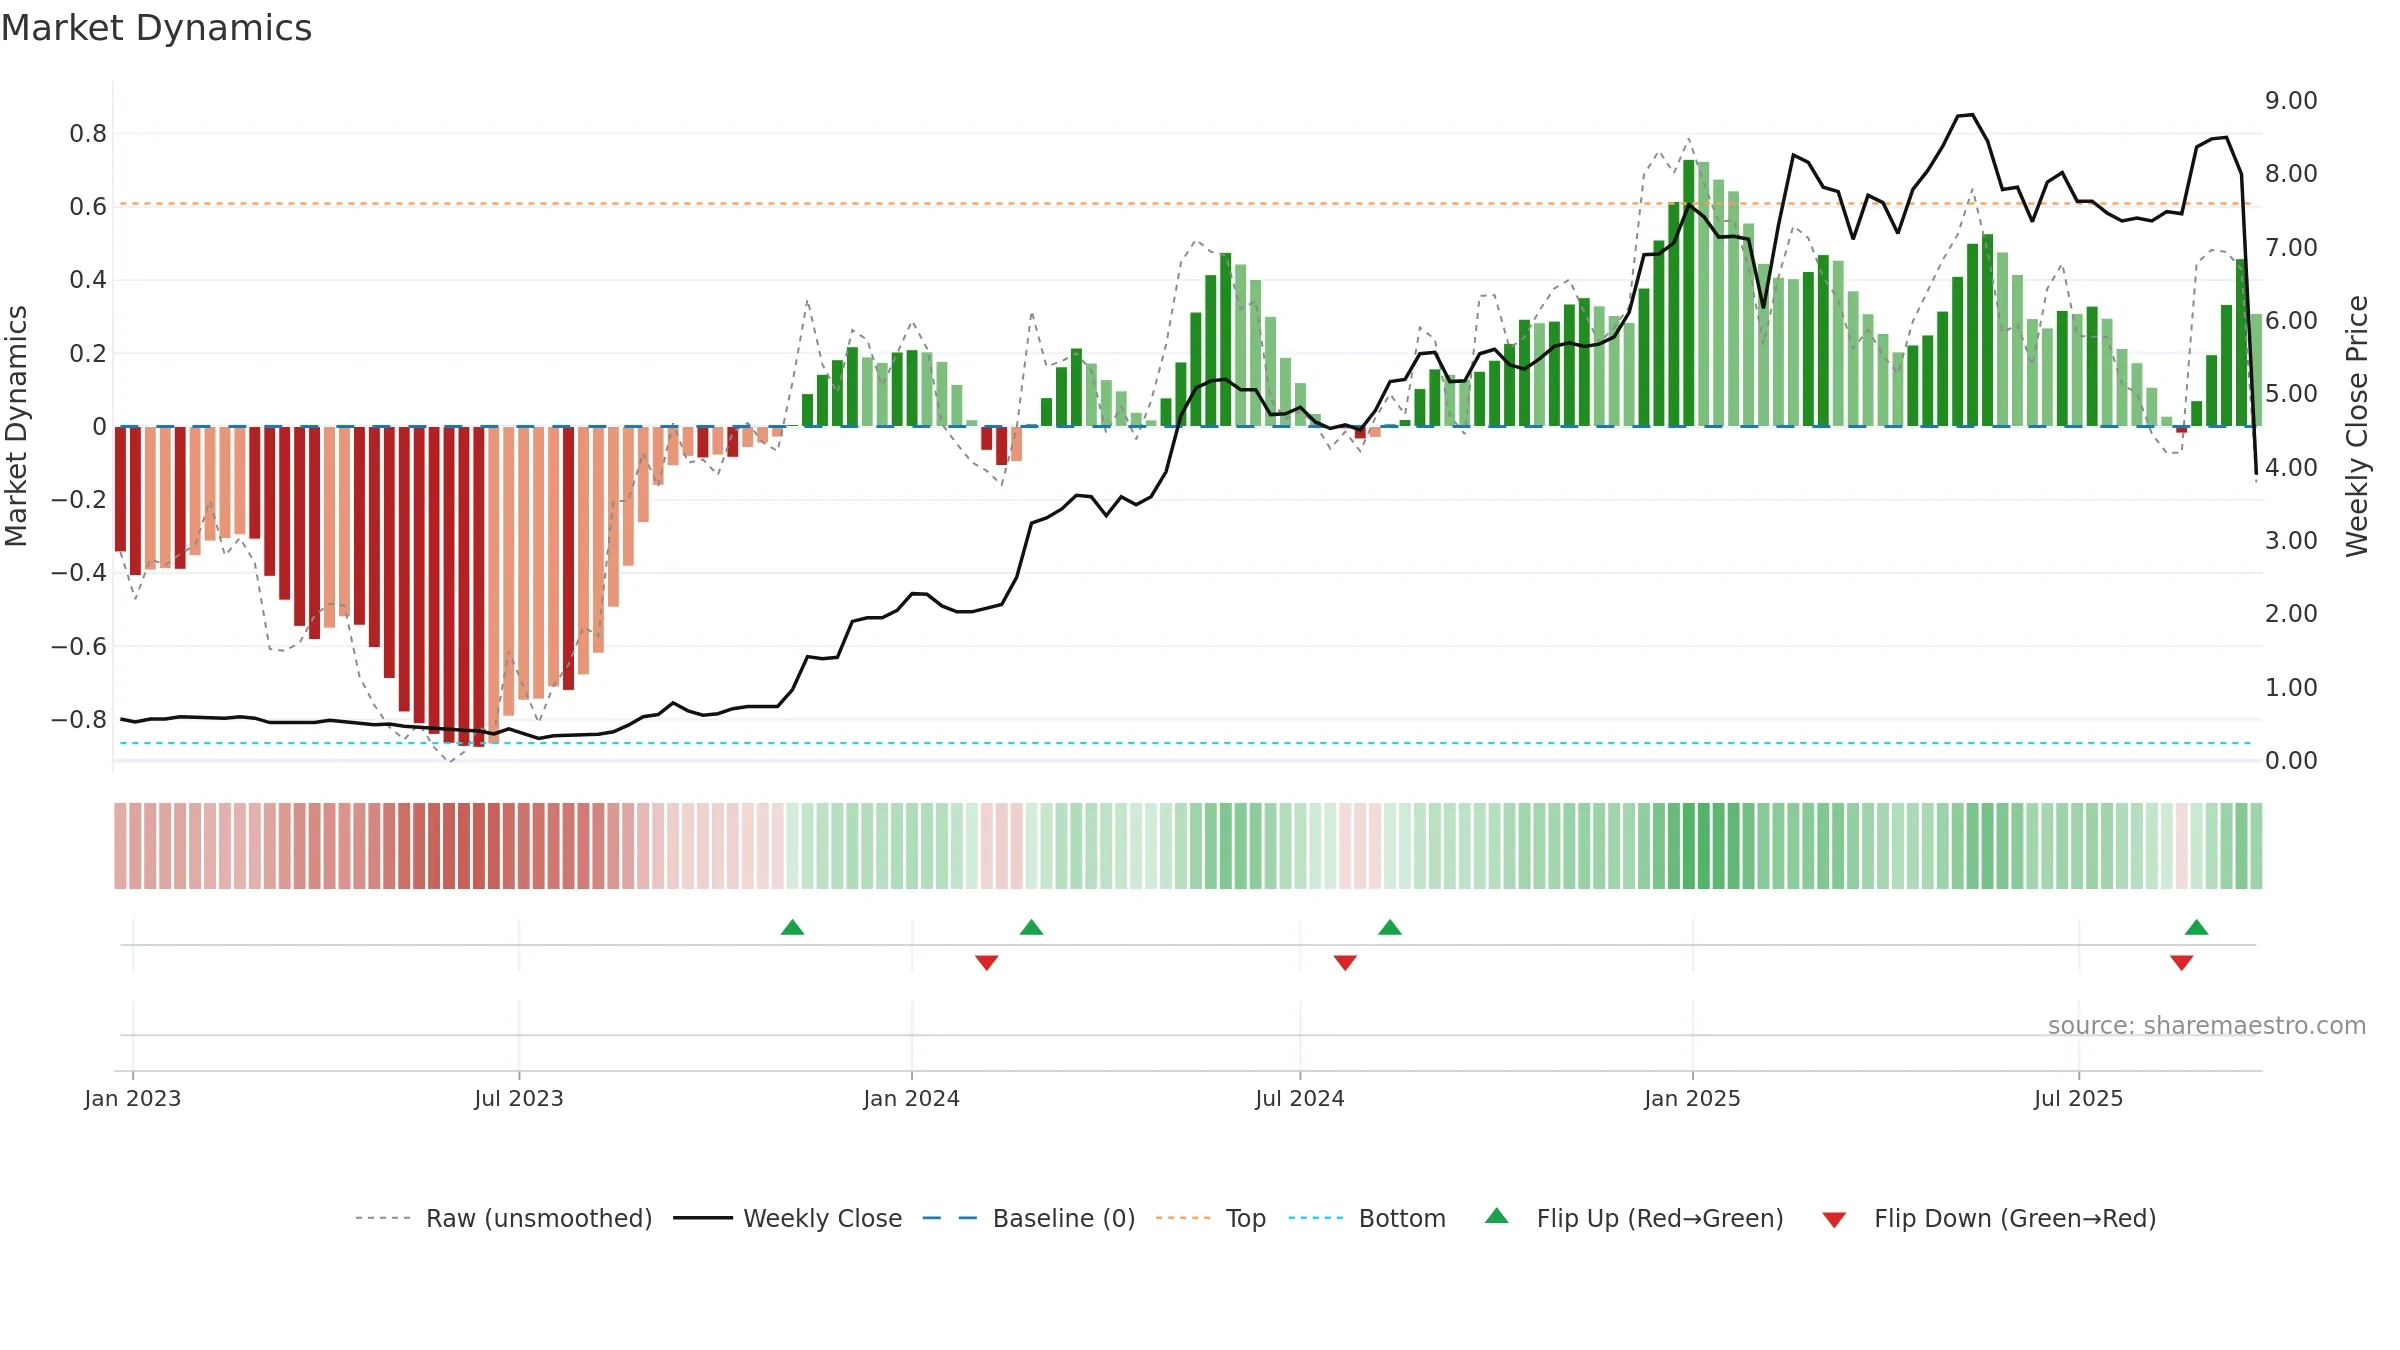Viewport: 2400px width, 1350px height.
Task: Toggle the Flip Down (Green→Red) legend entry
Action: (1989, 1218)
